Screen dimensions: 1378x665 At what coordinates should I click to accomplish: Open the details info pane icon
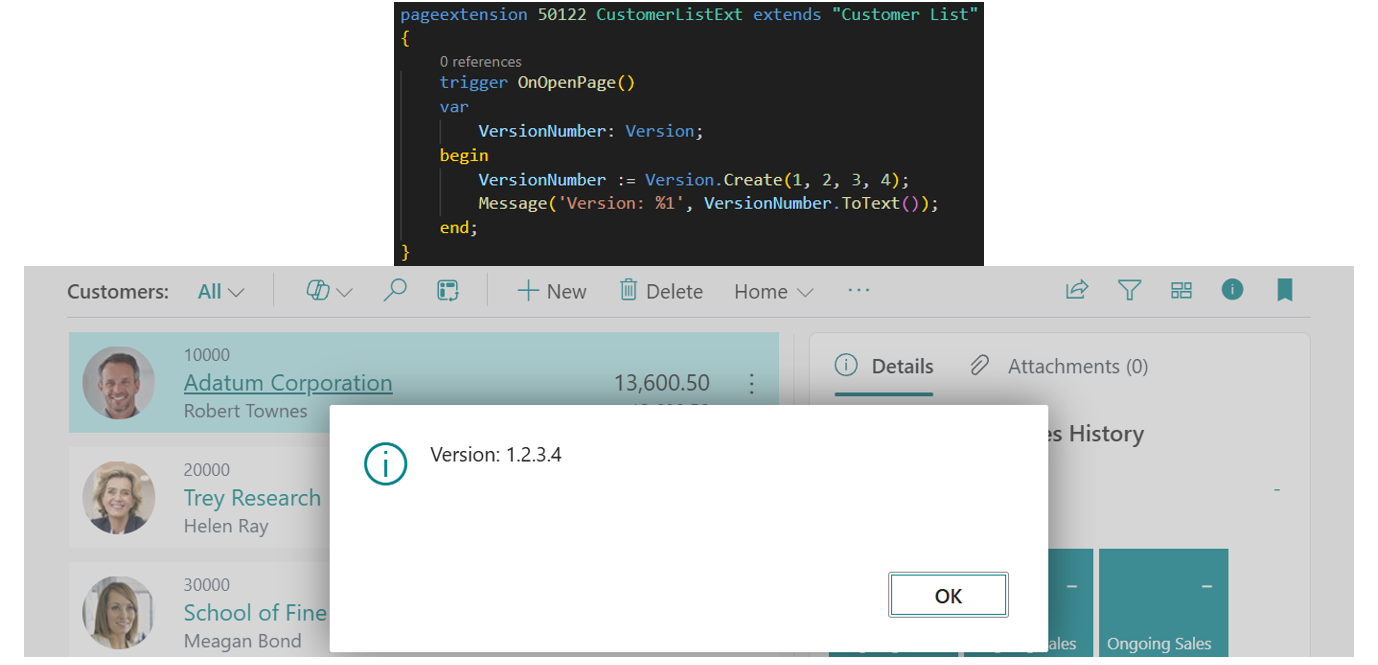click(1232, 290)
